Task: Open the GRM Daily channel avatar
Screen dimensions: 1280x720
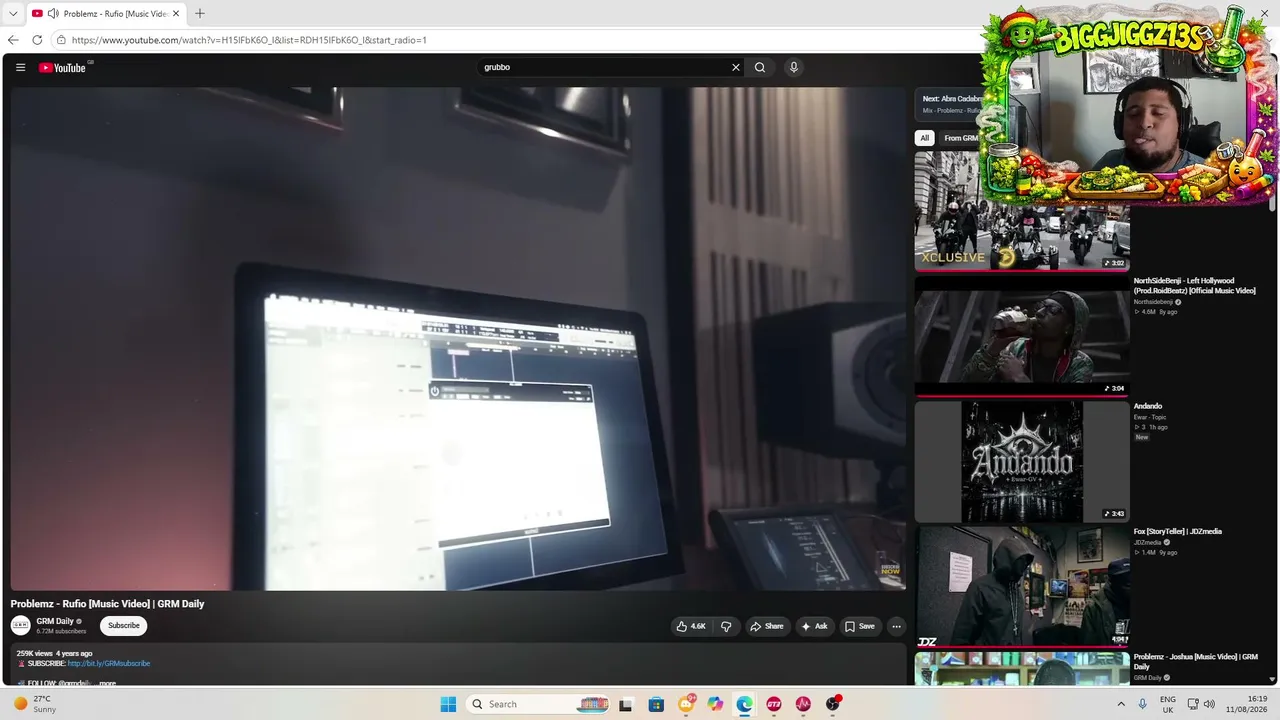Action: coord(21,626)
